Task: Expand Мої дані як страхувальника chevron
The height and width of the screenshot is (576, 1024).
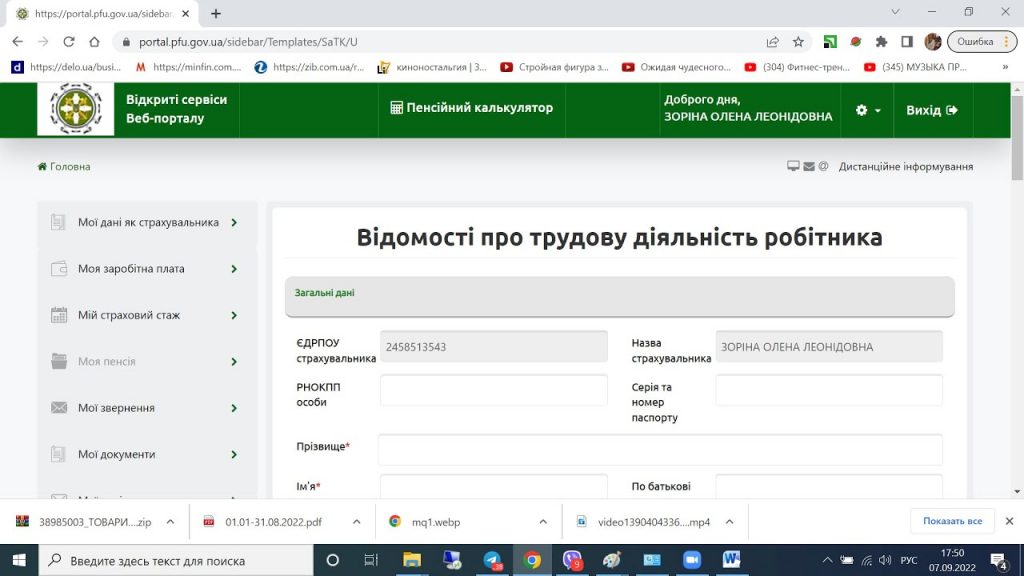Action: [234, 223]
